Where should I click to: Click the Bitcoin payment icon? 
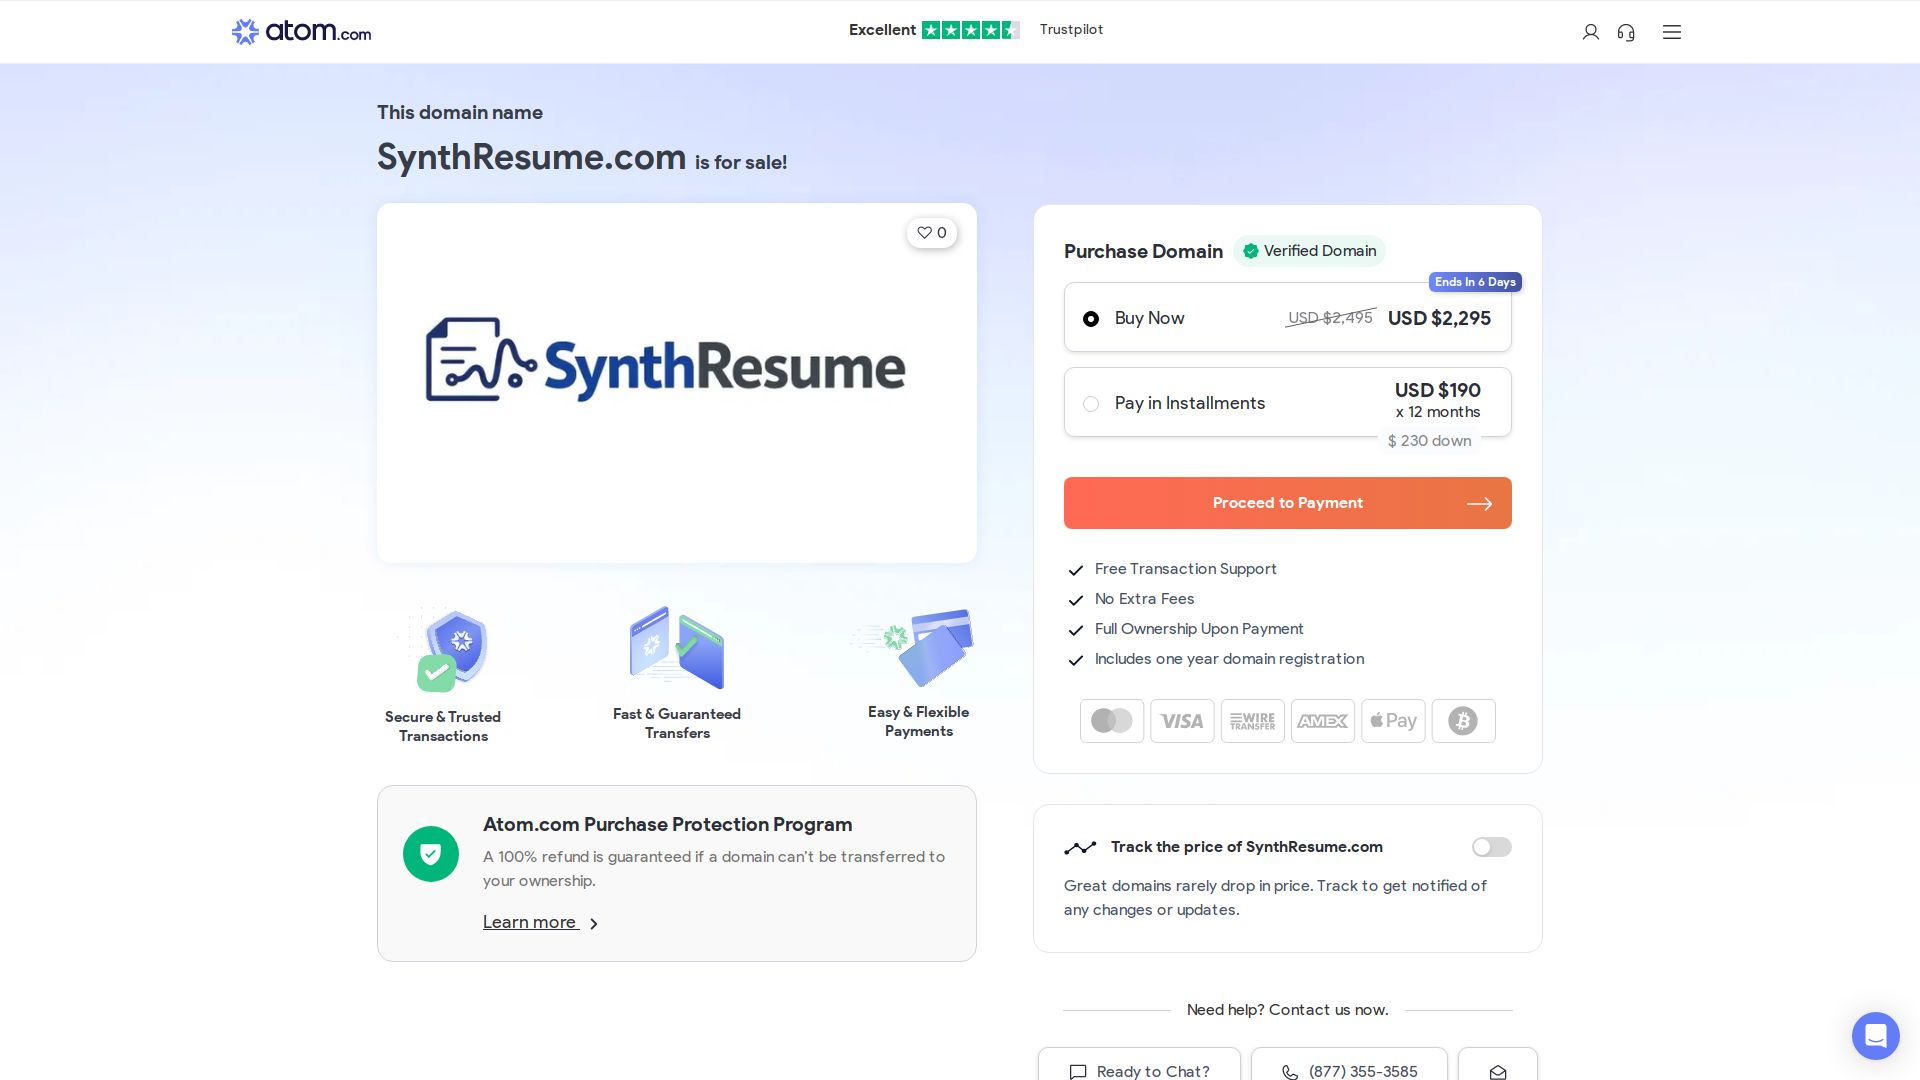point(1463,720)
